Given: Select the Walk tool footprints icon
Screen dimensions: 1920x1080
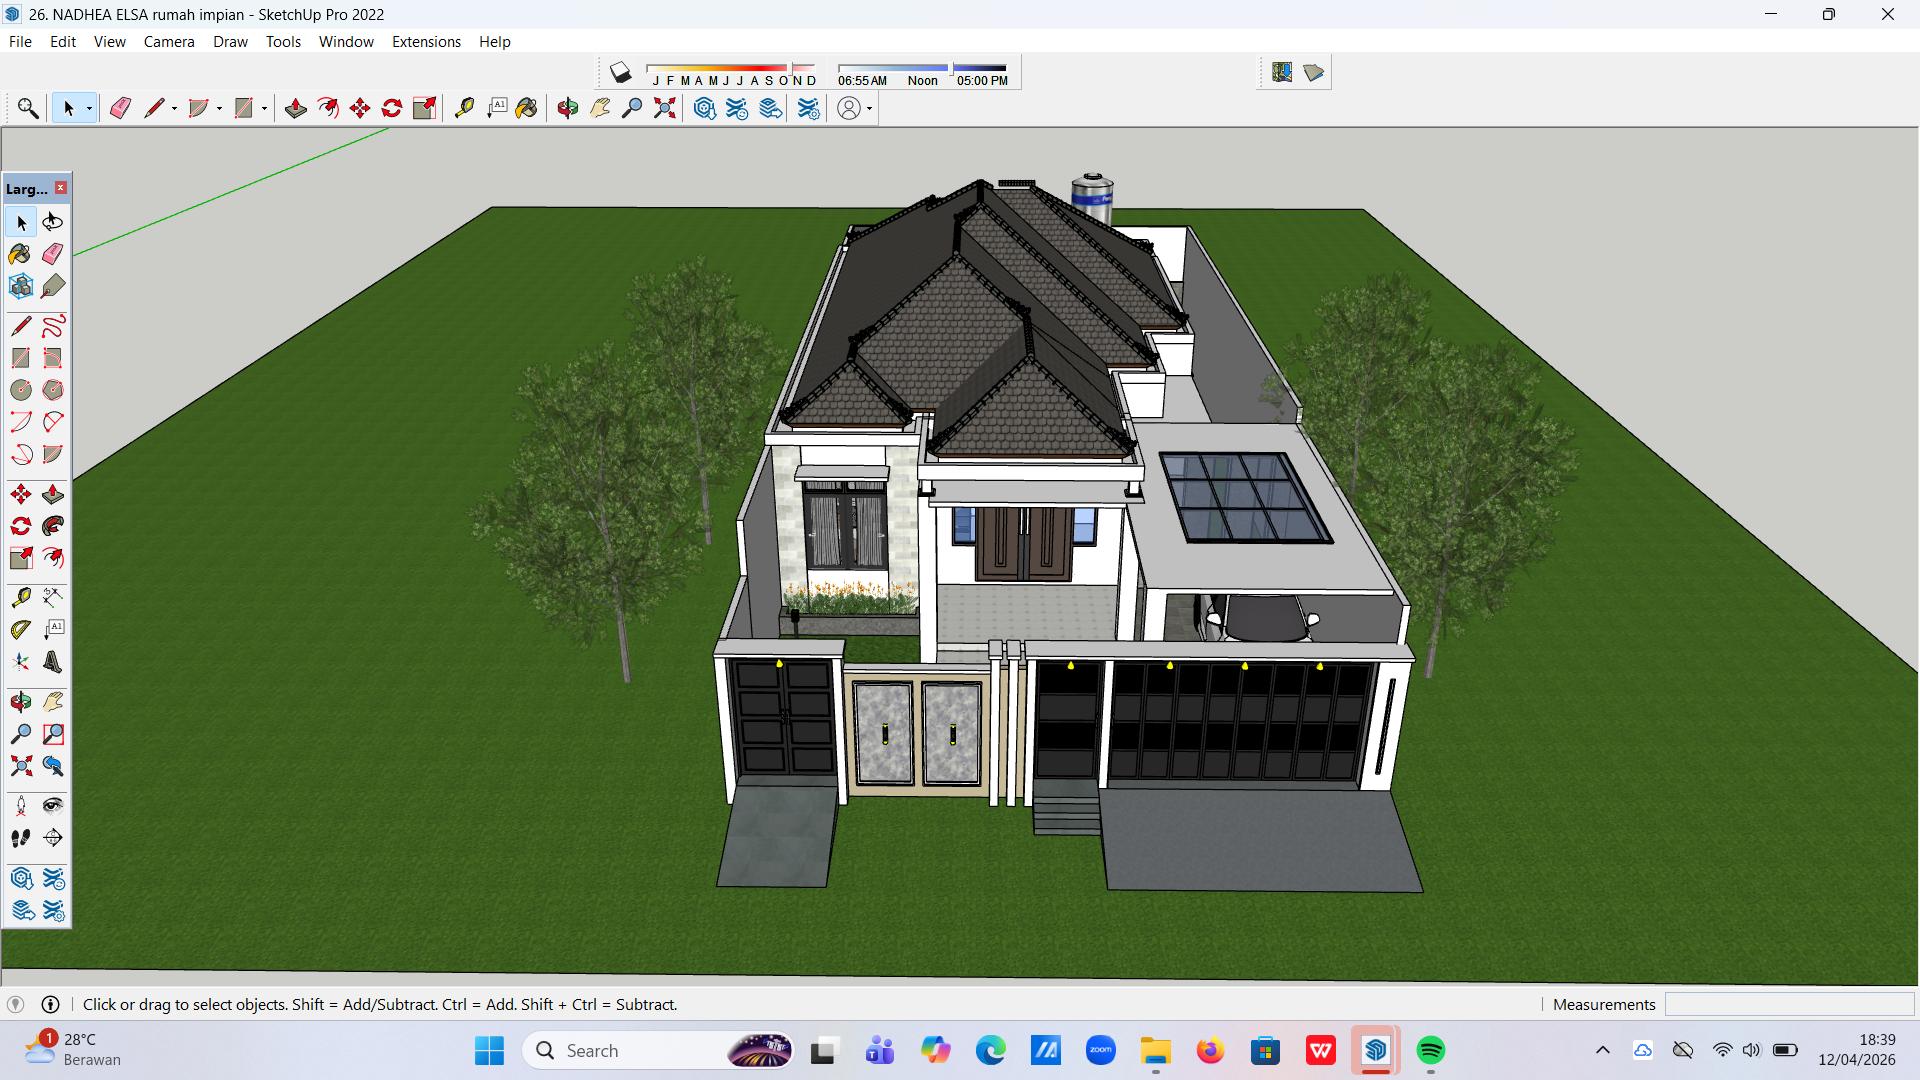Looking at the screenshot, I should 21,838.
